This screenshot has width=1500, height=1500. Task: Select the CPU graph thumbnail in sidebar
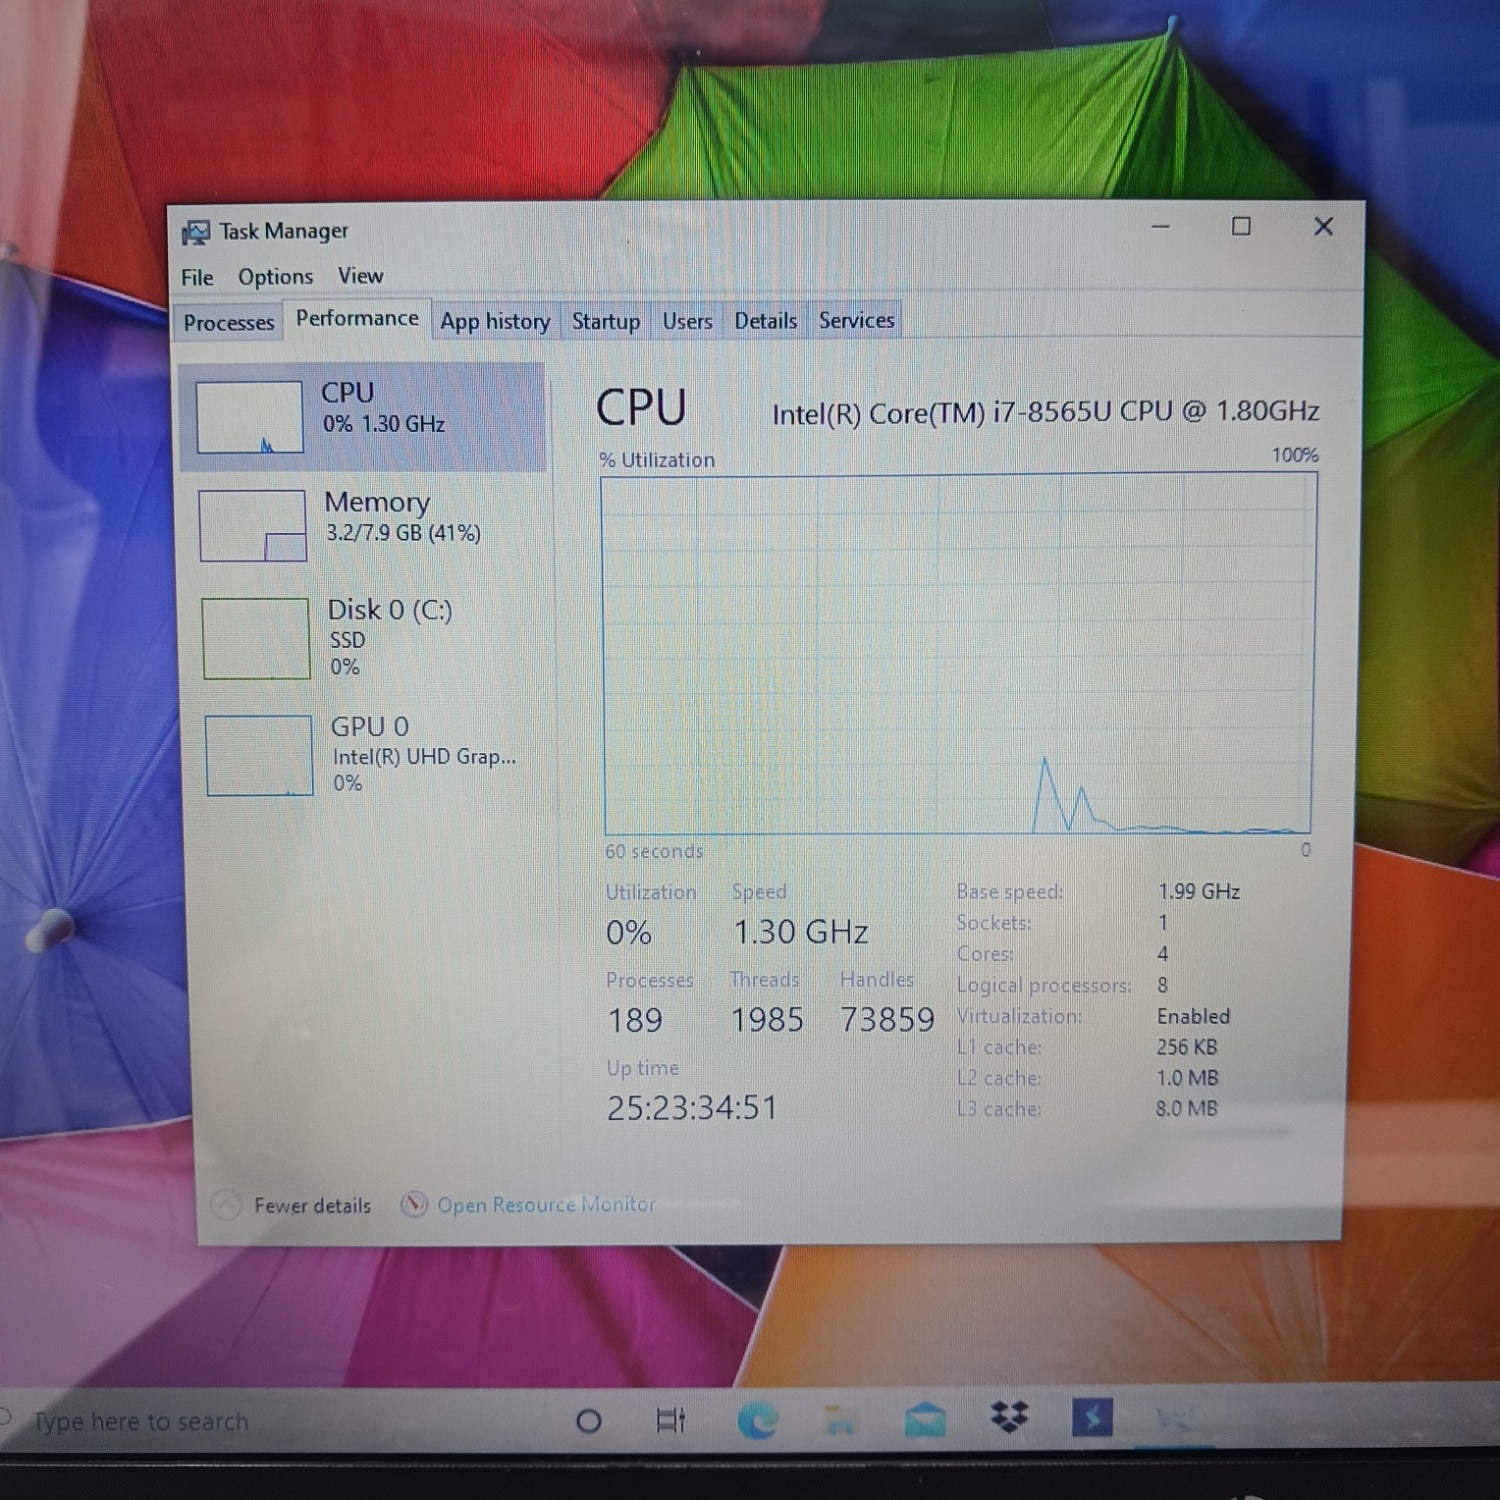tap(249, 417)
